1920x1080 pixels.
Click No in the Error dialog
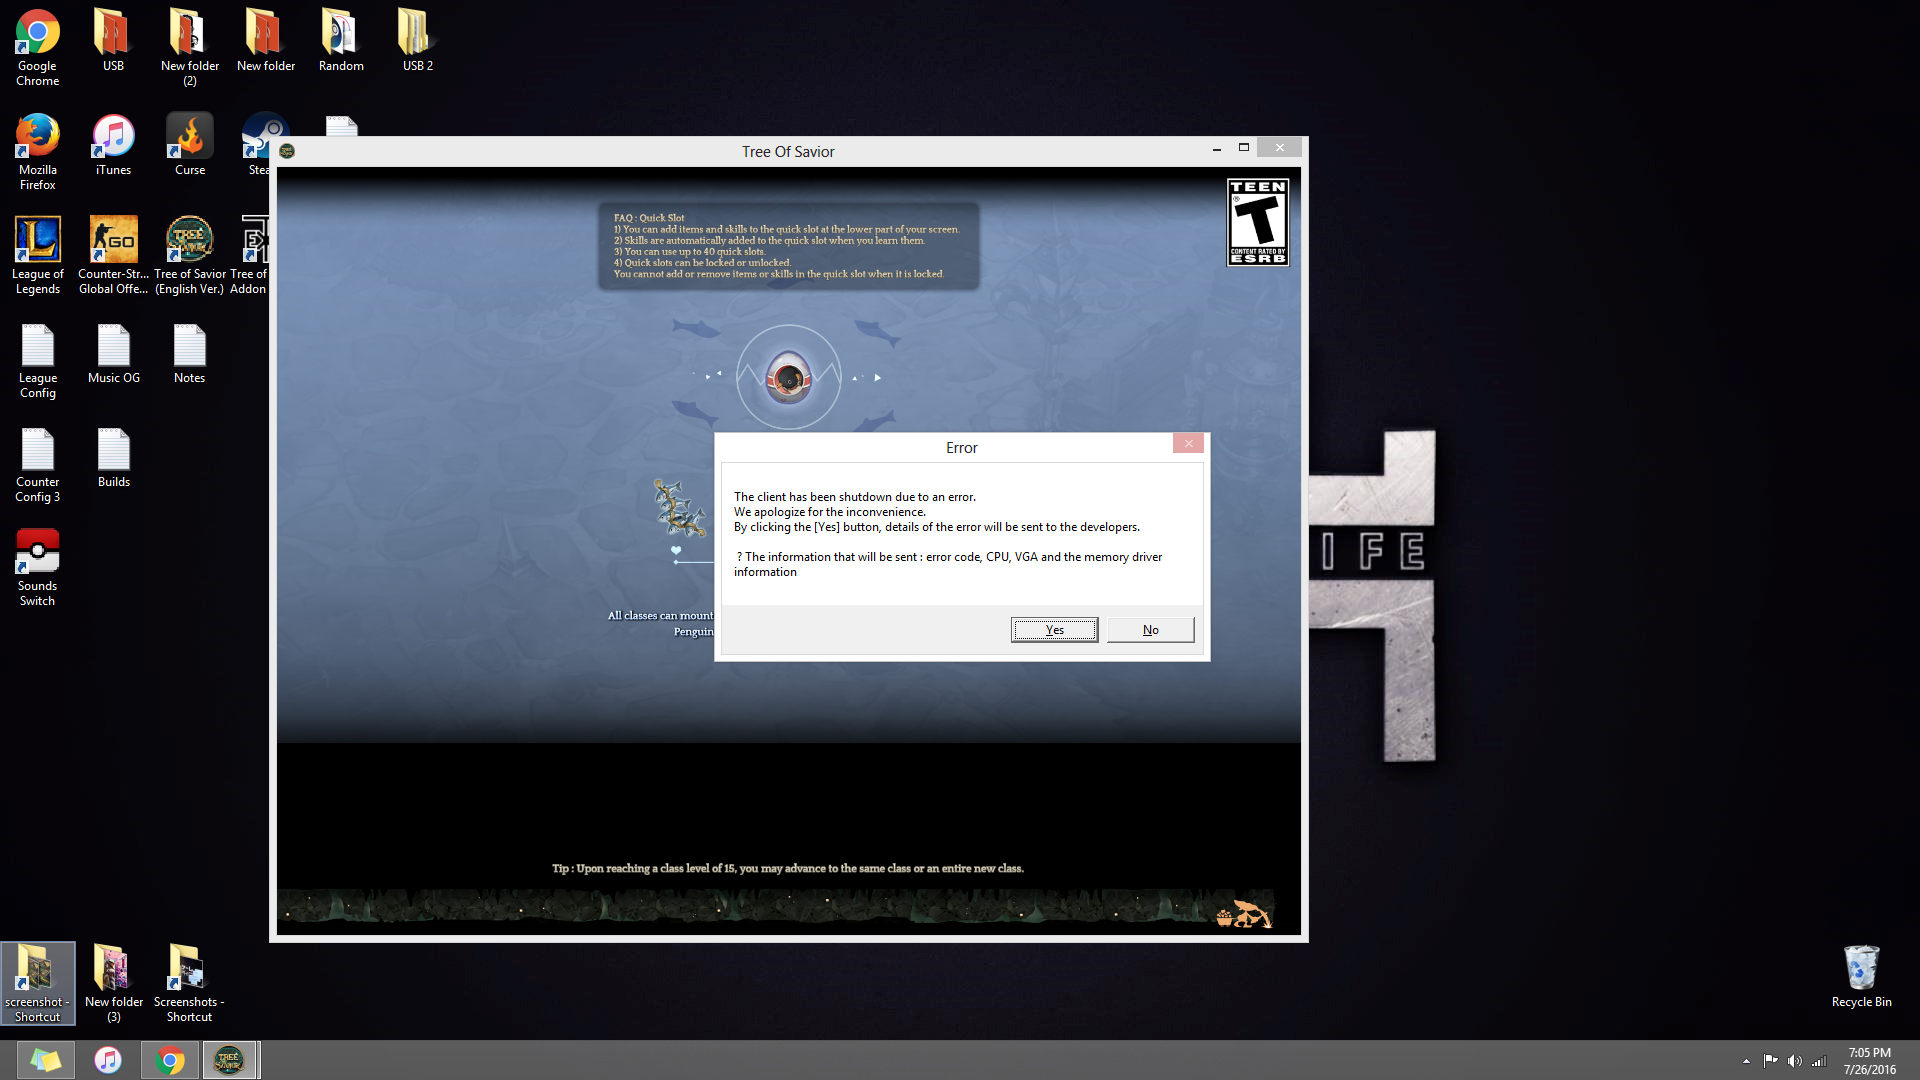click(1150, 629)
